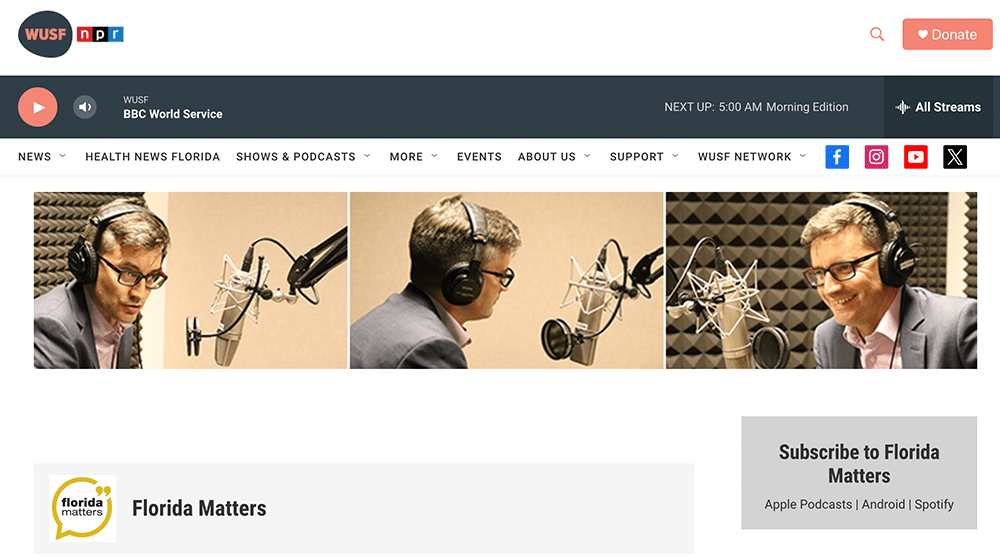The height and width of the screenshot is (557, 1000).
Task: Click the smiling host photo thumbnail
Action: pos(821,281)
